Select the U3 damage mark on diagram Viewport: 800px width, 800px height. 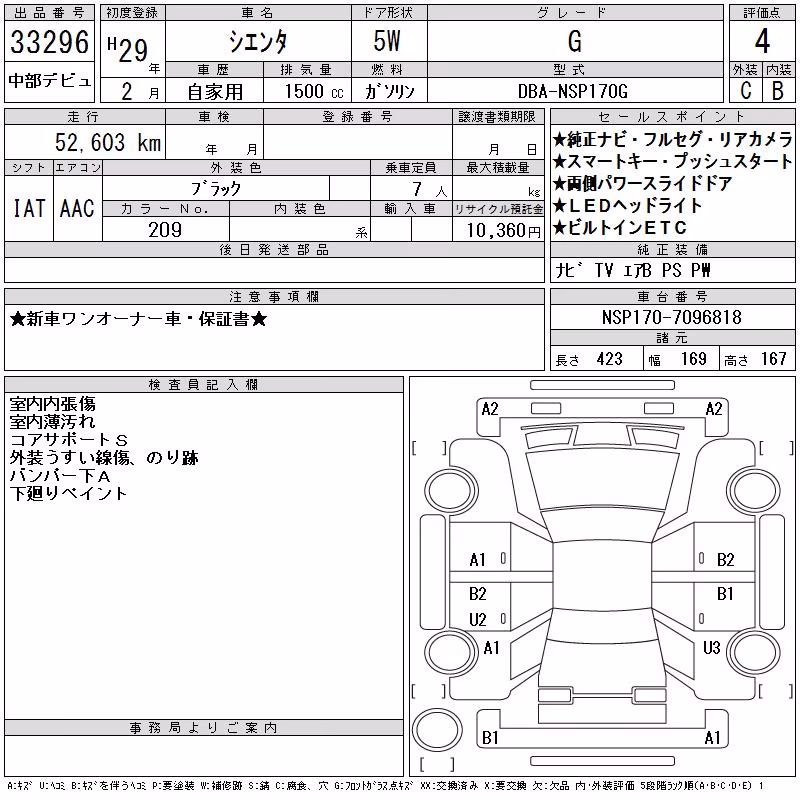coord(711,648)
